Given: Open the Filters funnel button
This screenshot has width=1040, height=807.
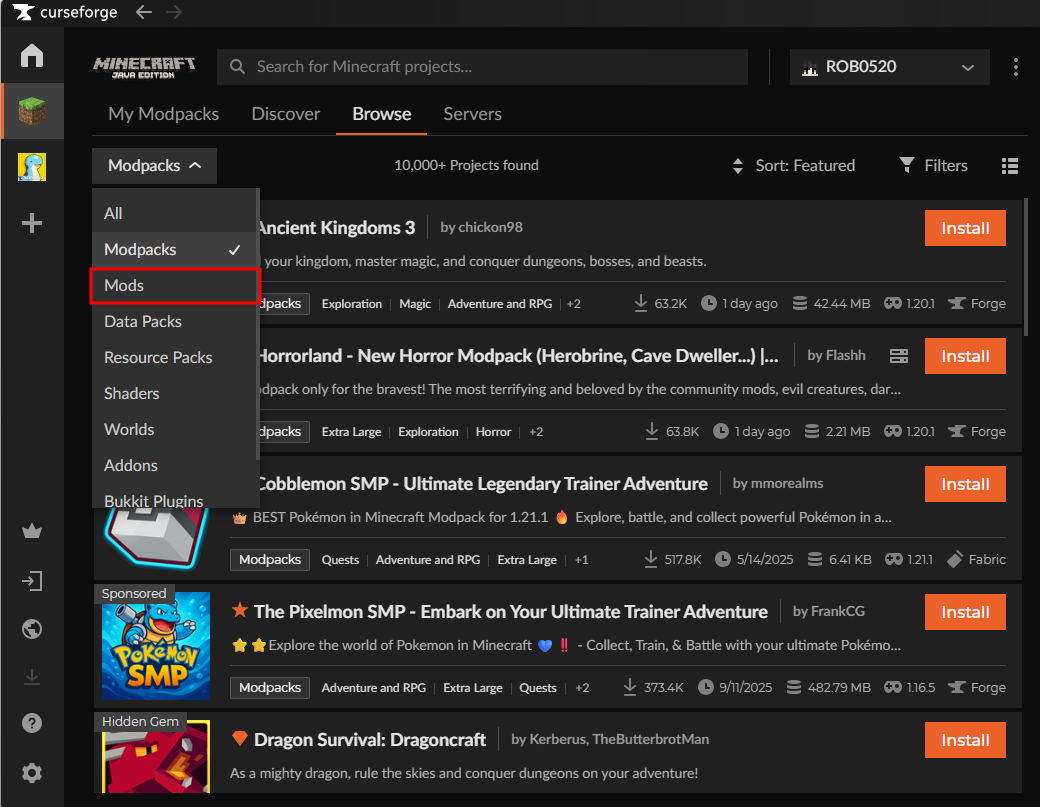Looking at the screenshot, I should coord(933,165).
